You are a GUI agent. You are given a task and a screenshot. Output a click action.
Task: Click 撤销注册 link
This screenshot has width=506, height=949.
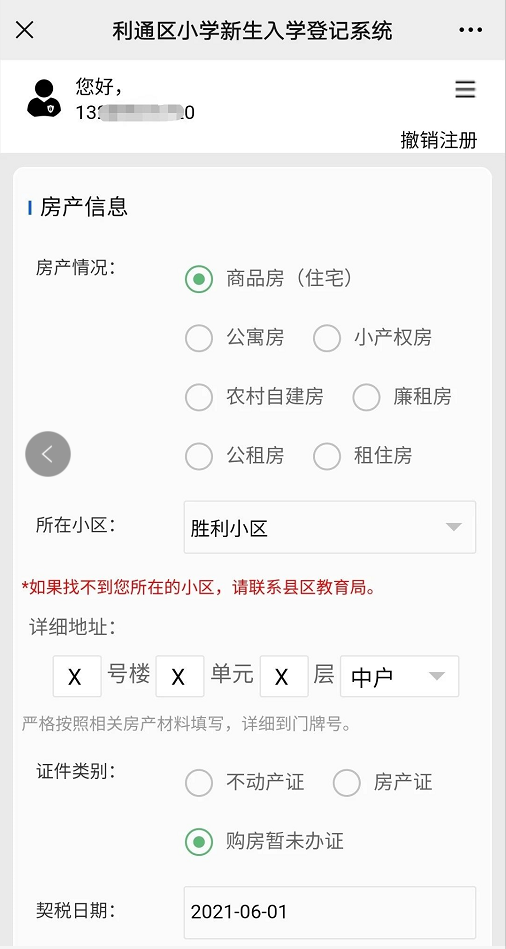[439, 140]
